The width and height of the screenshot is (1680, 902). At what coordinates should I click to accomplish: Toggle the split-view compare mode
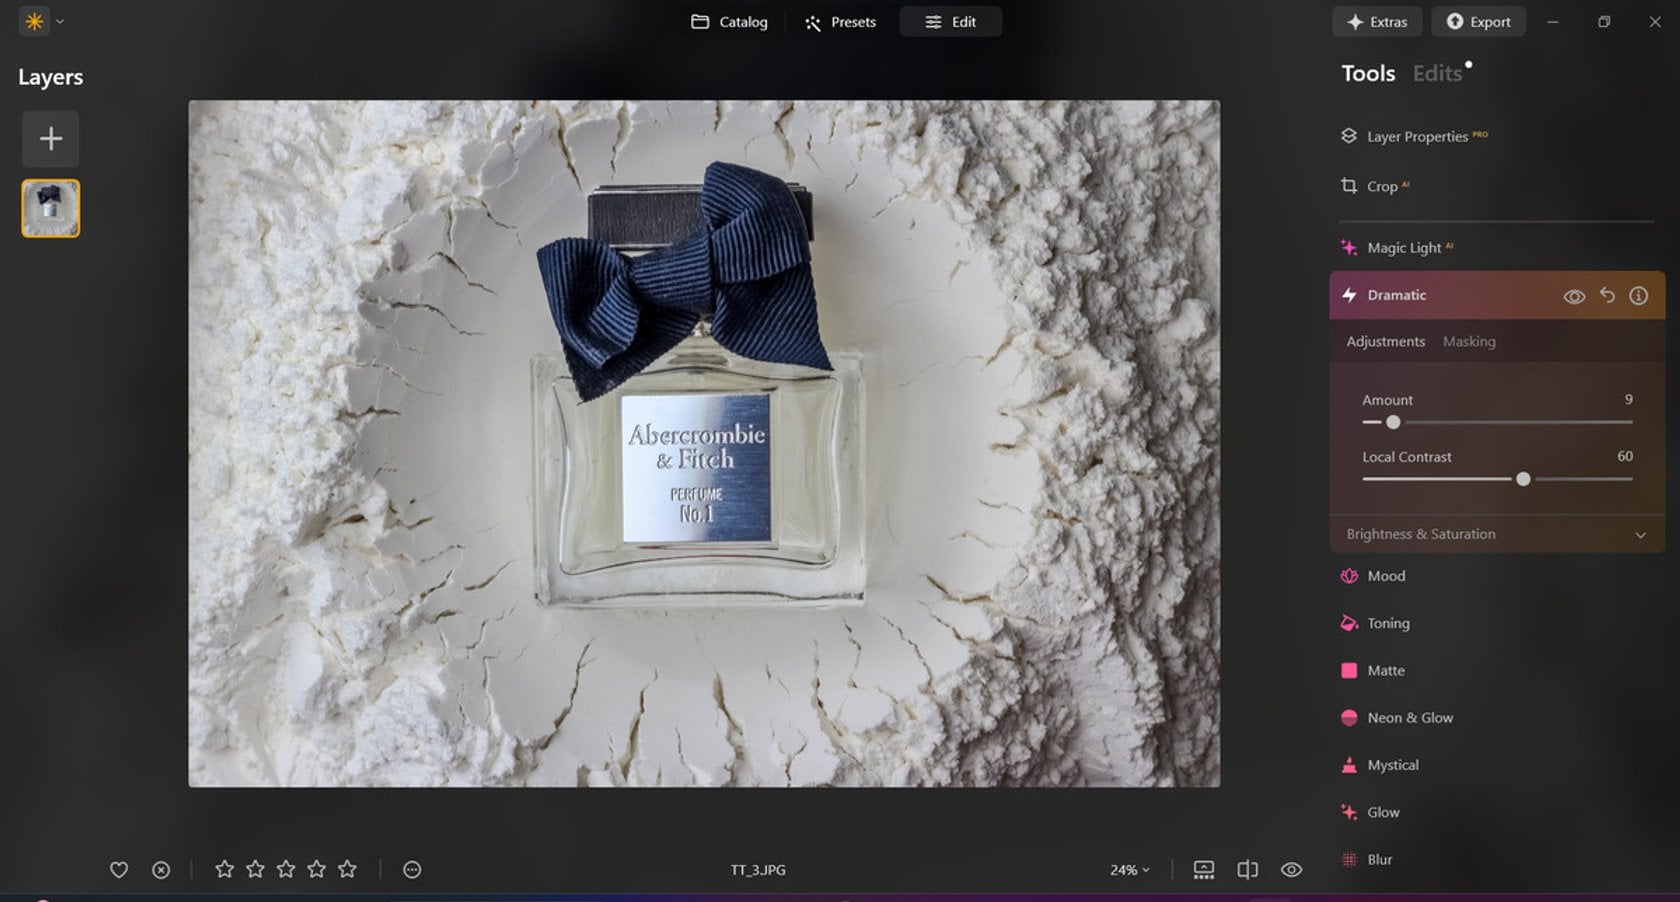[x=1247, y=869]
